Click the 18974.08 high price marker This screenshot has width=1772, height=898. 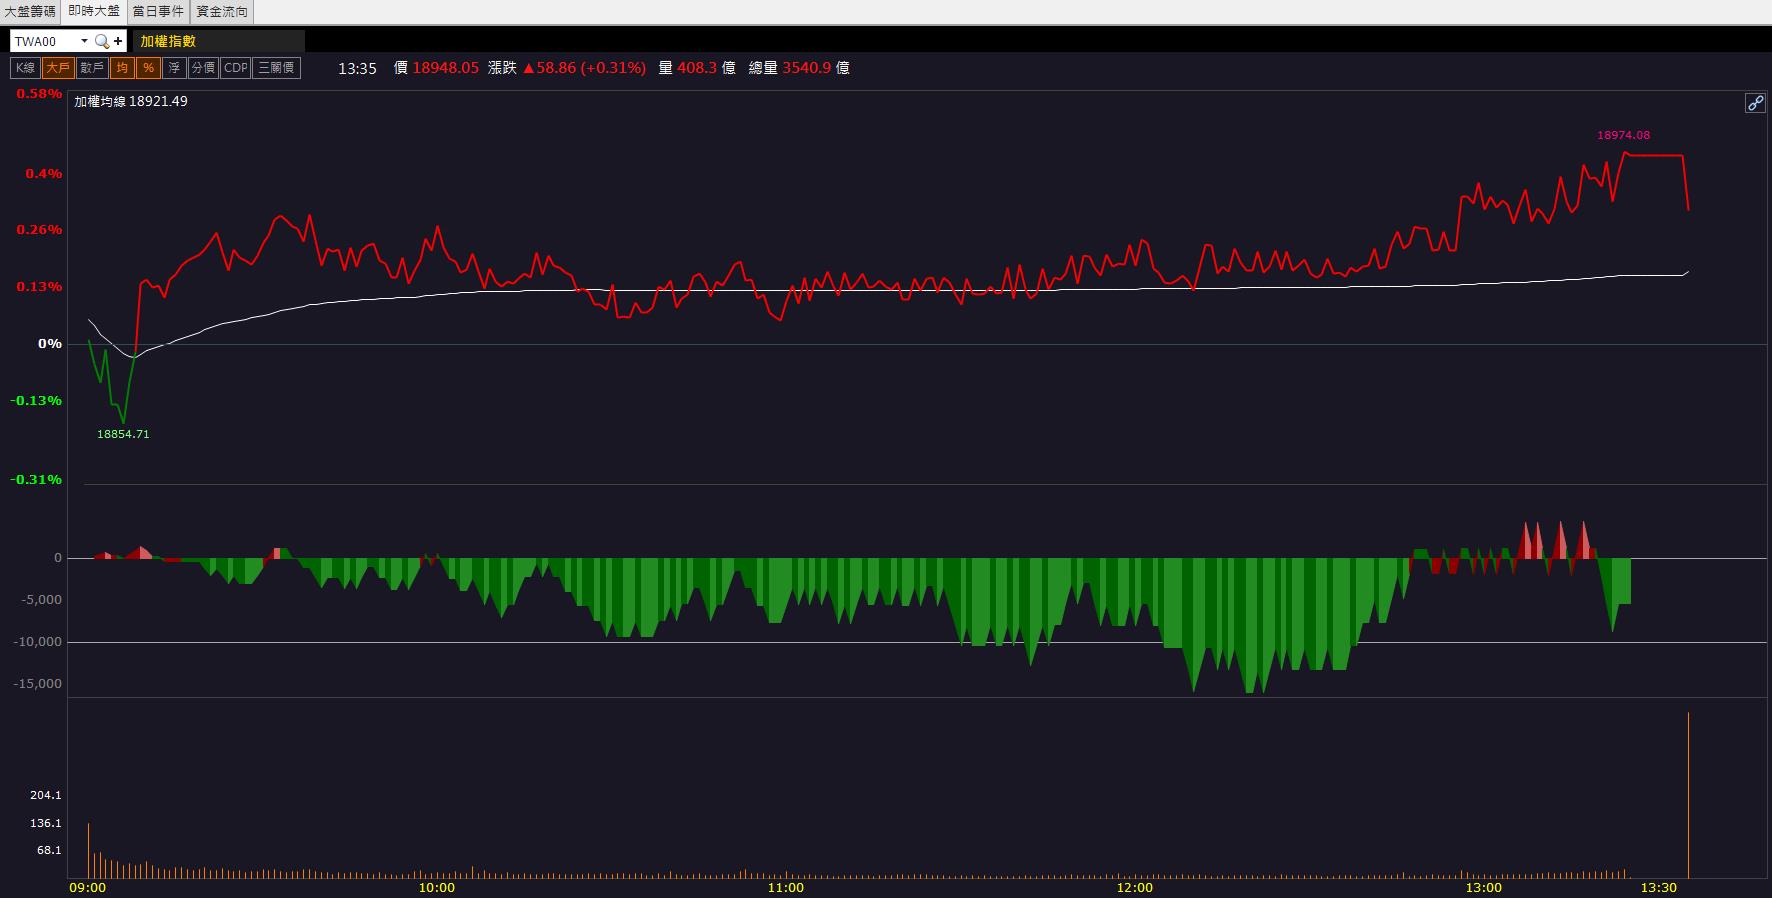coord(1624,135)
